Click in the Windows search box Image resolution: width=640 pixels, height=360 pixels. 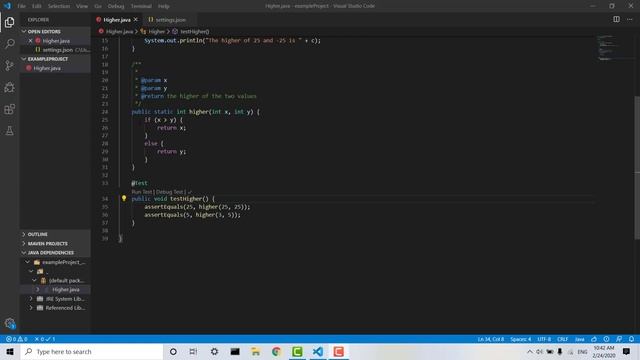tap(92, 351)
